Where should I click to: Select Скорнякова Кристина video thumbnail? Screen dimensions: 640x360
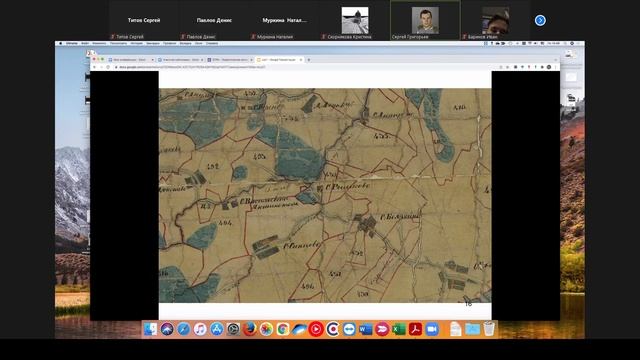(x=355, y=20)
